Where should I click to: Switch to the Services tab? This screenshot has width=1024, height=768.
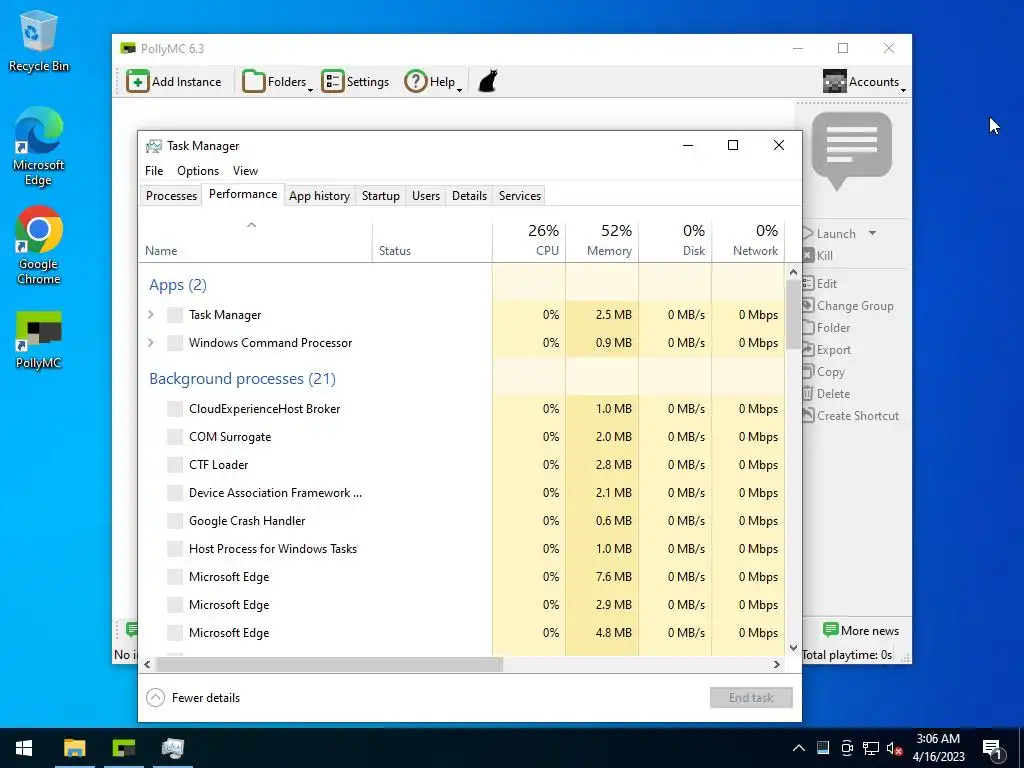pyautogui.click(x=520, y=196)
